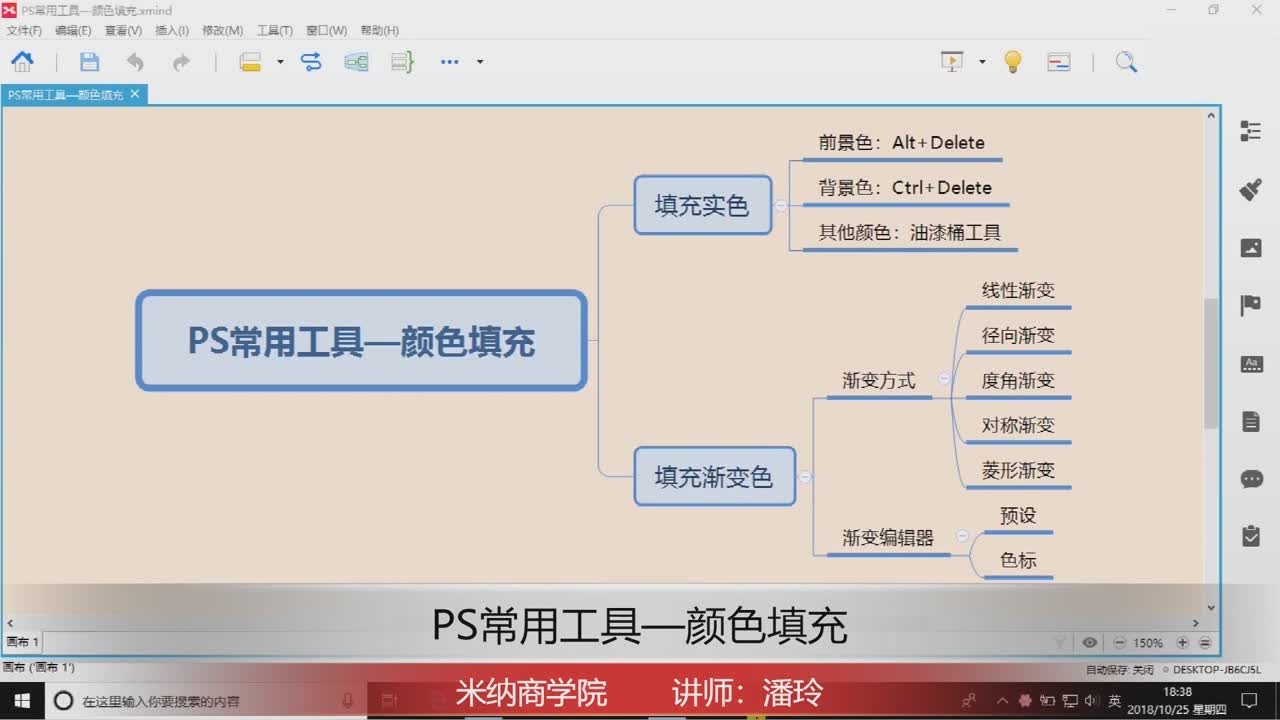Image resolution: width=1280 pixels, height=720 pixels.
Task: Switch to the 画布 1 sheet tab
Action: click(x=22, y=642)
